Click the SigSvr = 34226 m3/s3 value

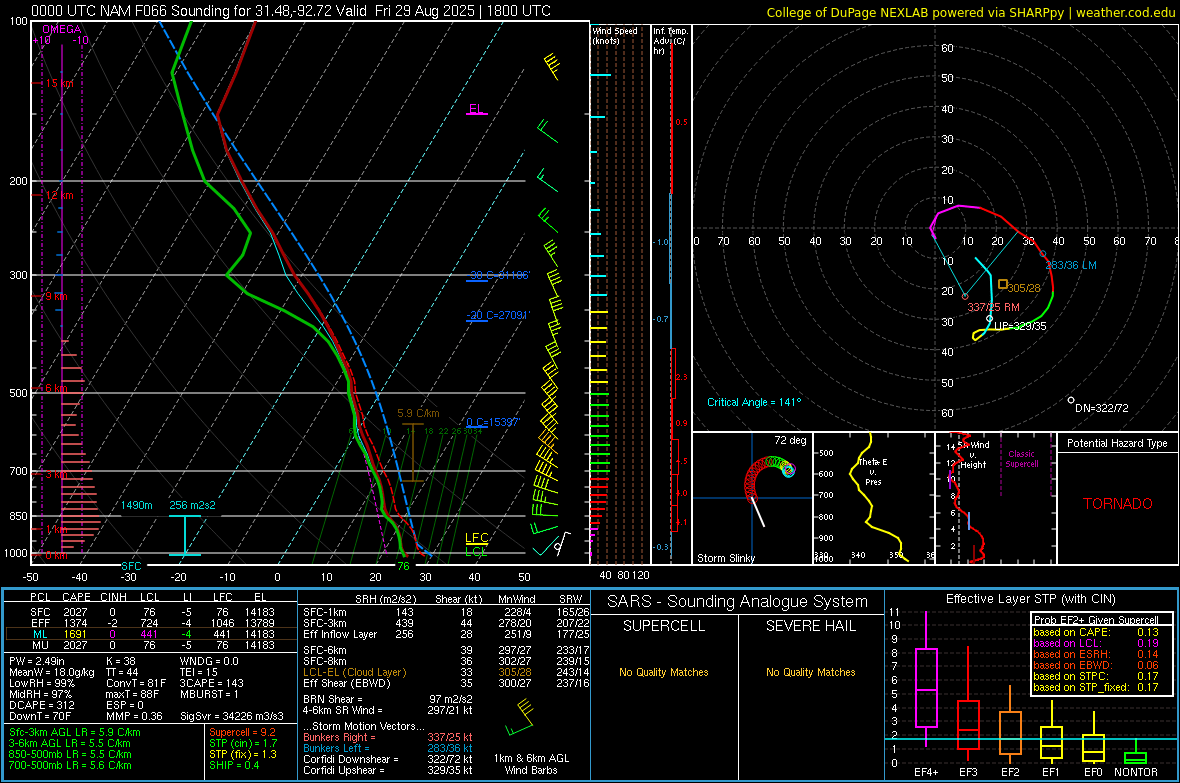(232, 716)
